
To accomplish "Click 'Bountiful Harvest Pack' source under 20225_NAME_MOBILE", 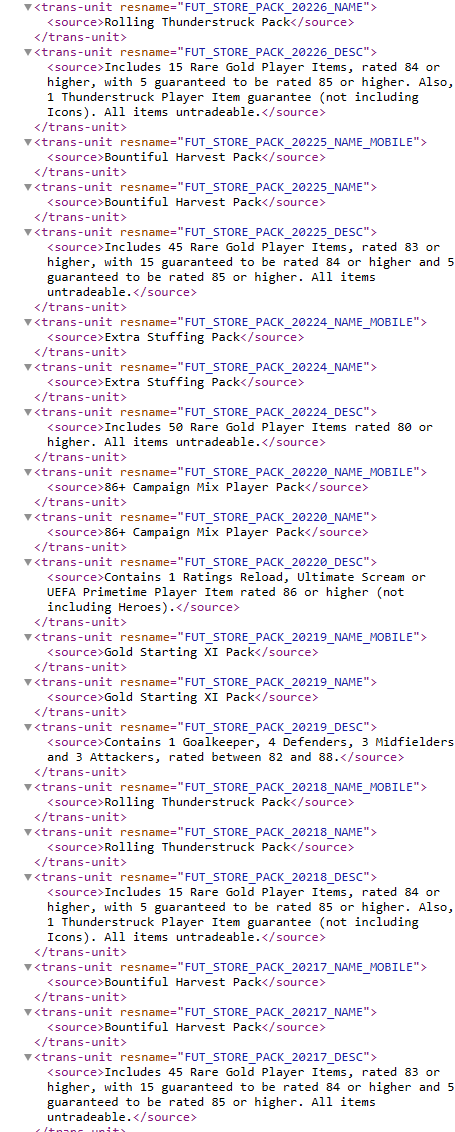I will coord(183,157).
